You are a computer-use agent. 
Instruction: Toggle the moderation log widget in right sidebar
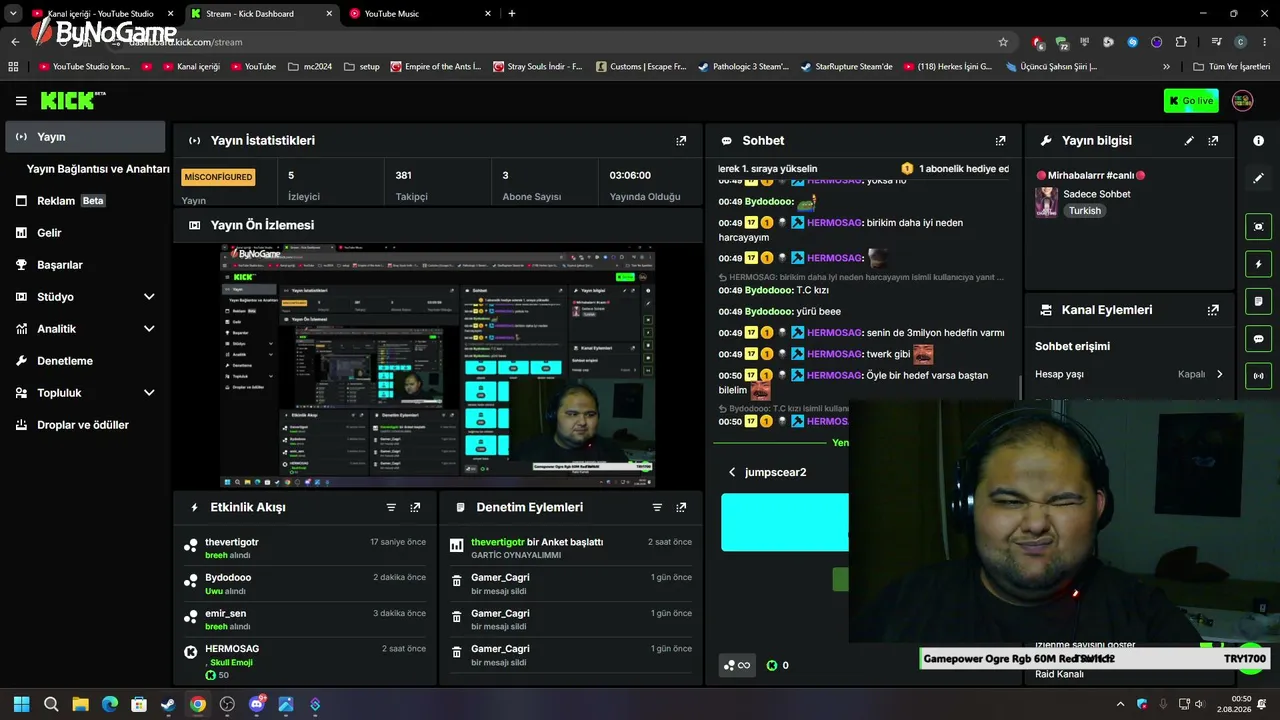[1258, 301]
